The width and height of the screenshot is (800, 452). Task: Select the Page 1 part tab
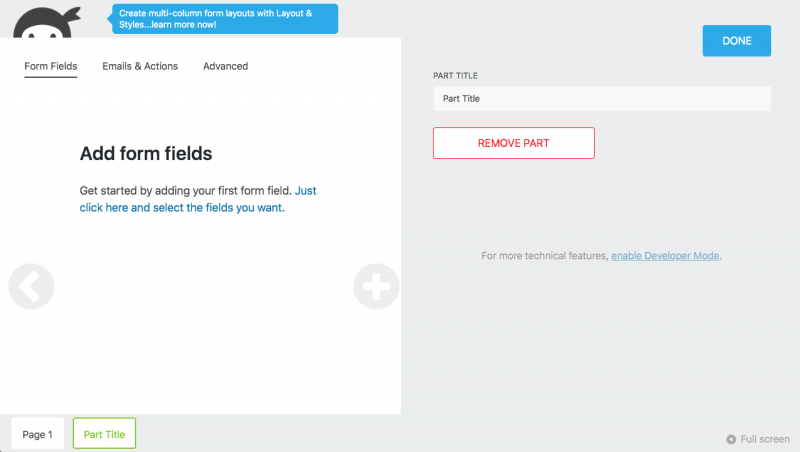(38, 434)
